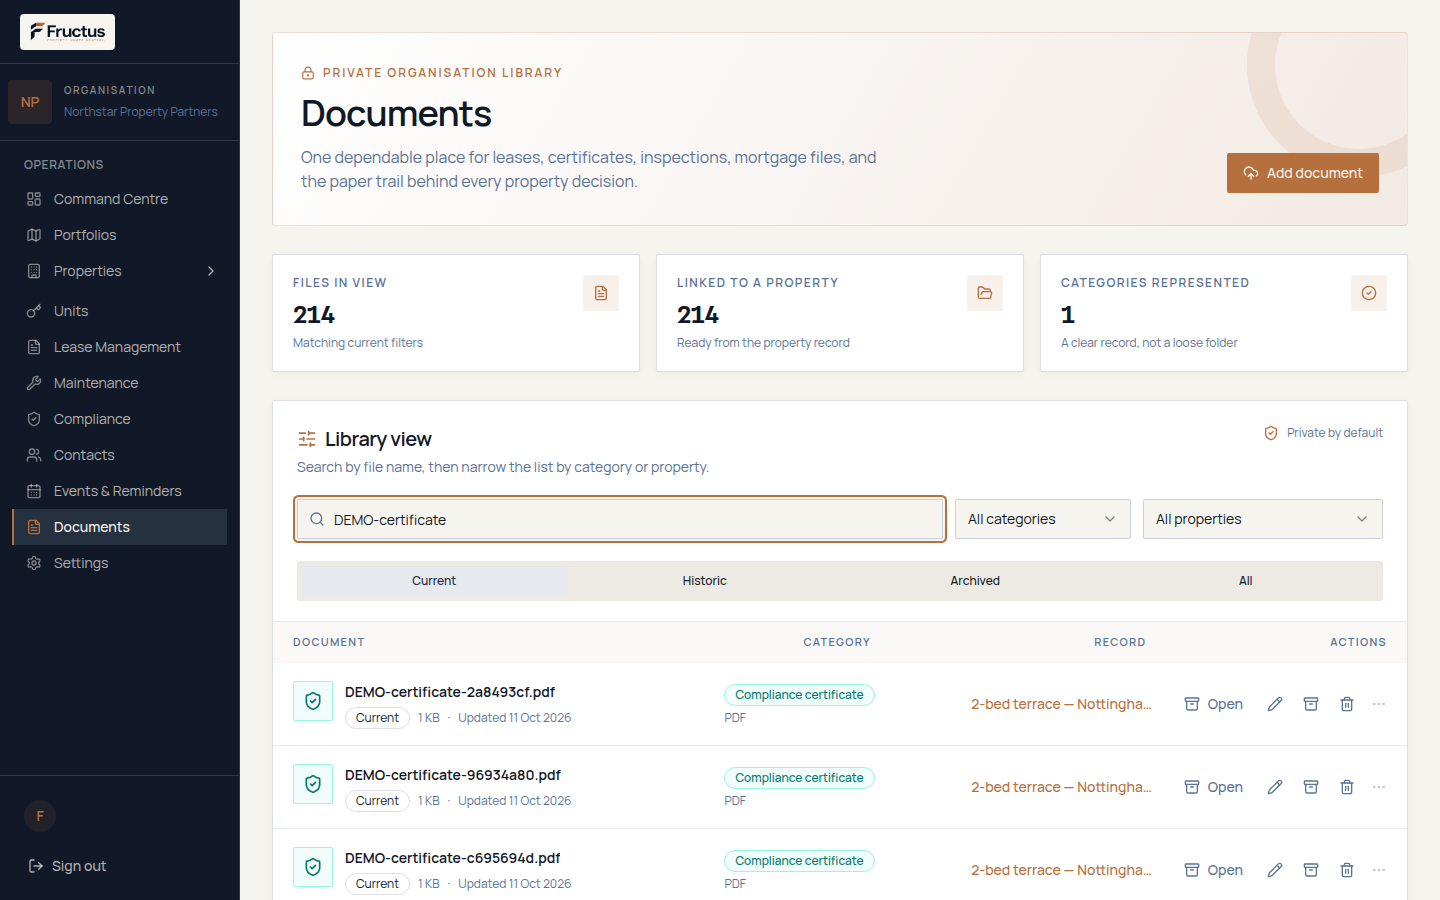Image resolution: width=1440 pixels, height=900 pixels.
Task: Archive DEMO-certificate-c695694d.pdf via box icon
Action: click(1311, 870)
